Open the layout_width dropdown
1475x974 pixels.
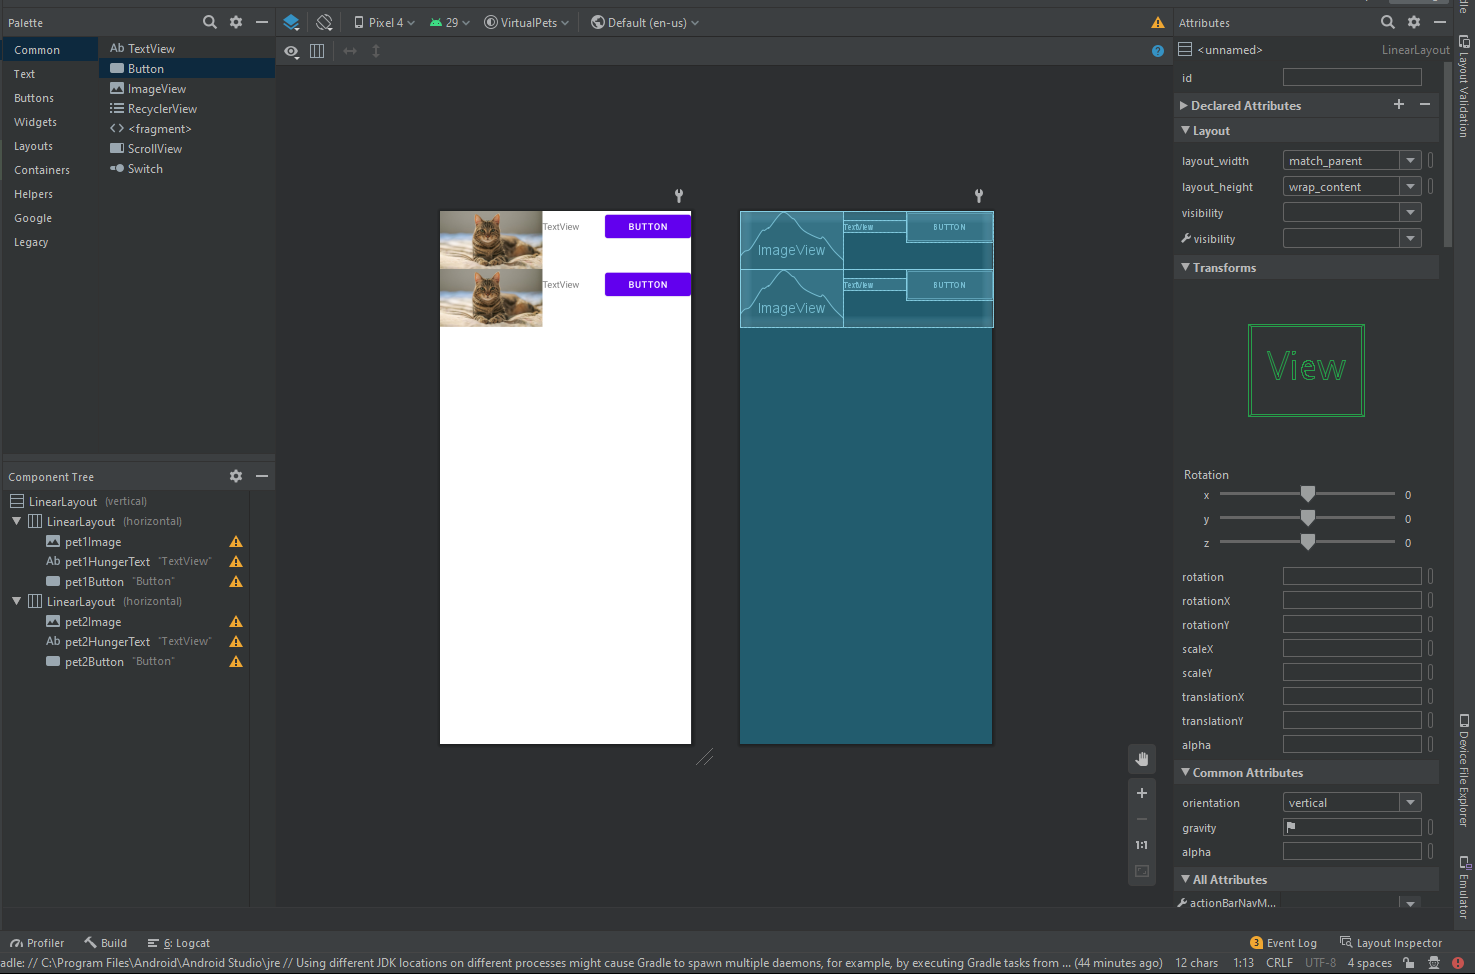pos(1410,161)
